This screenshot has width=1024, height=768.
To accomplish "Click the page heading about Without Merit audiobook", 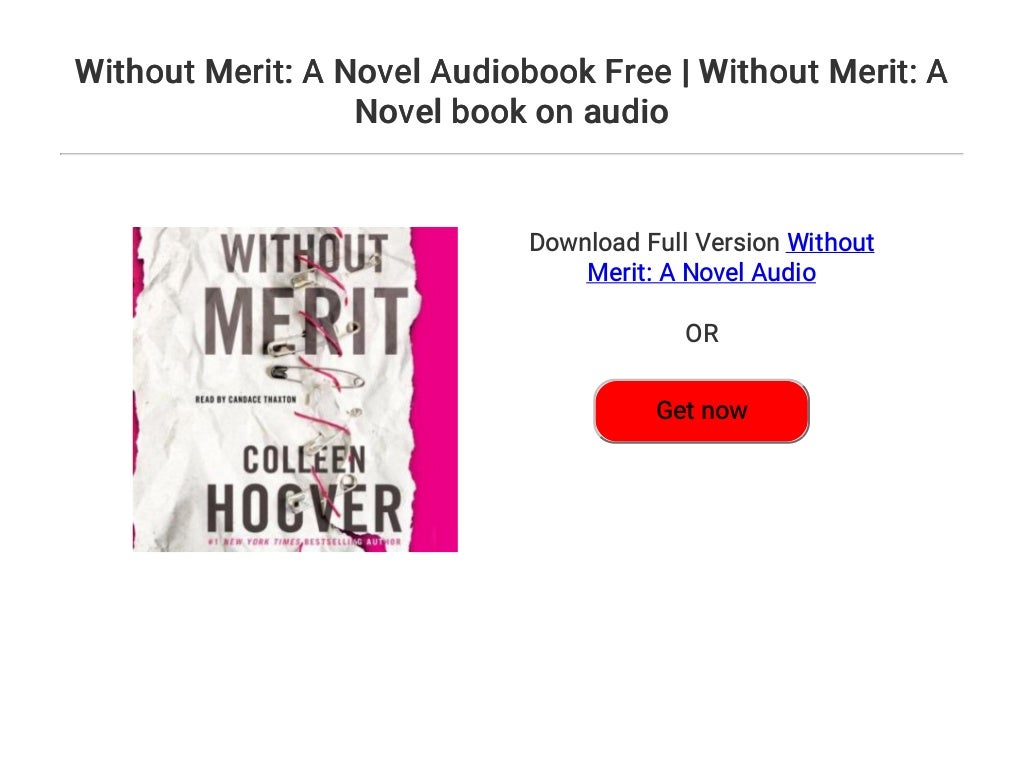I will coord(511,91).
